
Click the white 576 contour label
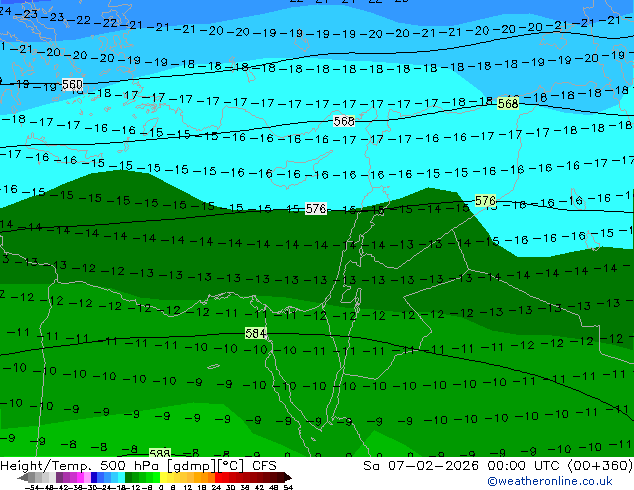coord(316,209)
